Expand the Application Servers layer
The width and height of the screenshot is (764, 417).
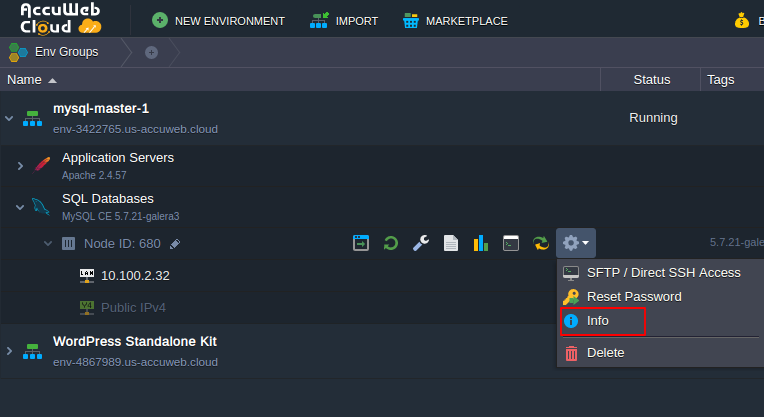pyautogui.click(x=20, y=165)
